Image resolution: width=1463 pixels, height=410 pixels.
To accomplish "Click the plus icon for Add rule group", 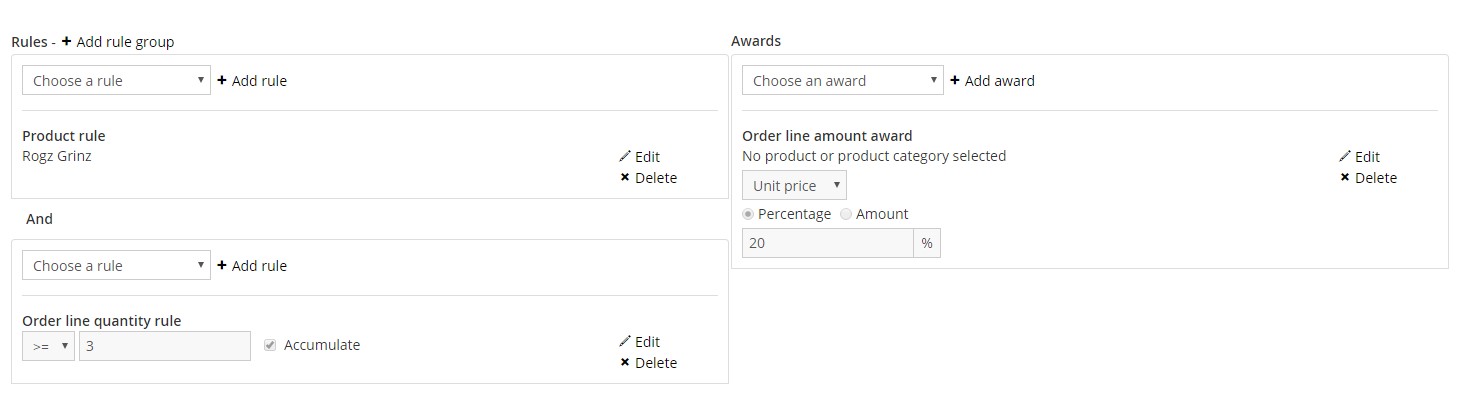I will (x=66, y=42).
